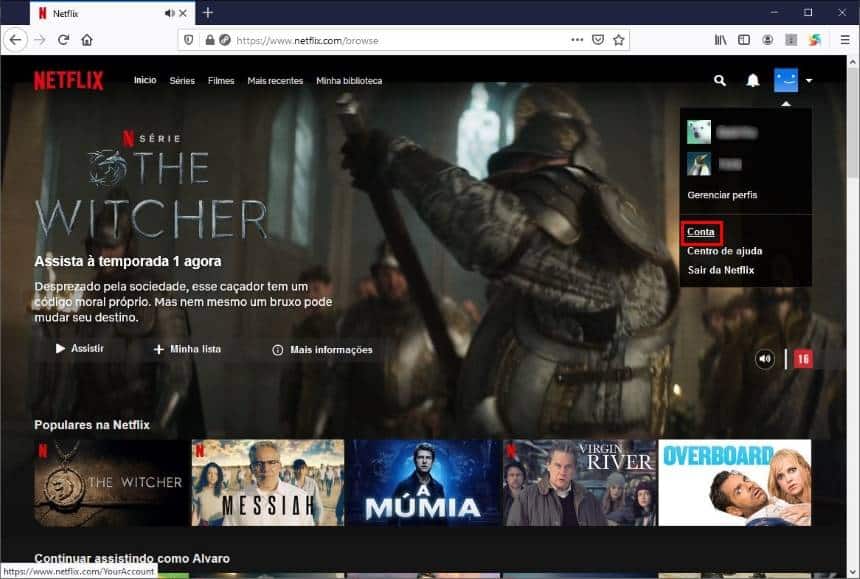Viewport: 860px width, 579px height.
Task: Open the Messiah thumbnail
Action: coord(268,482)
